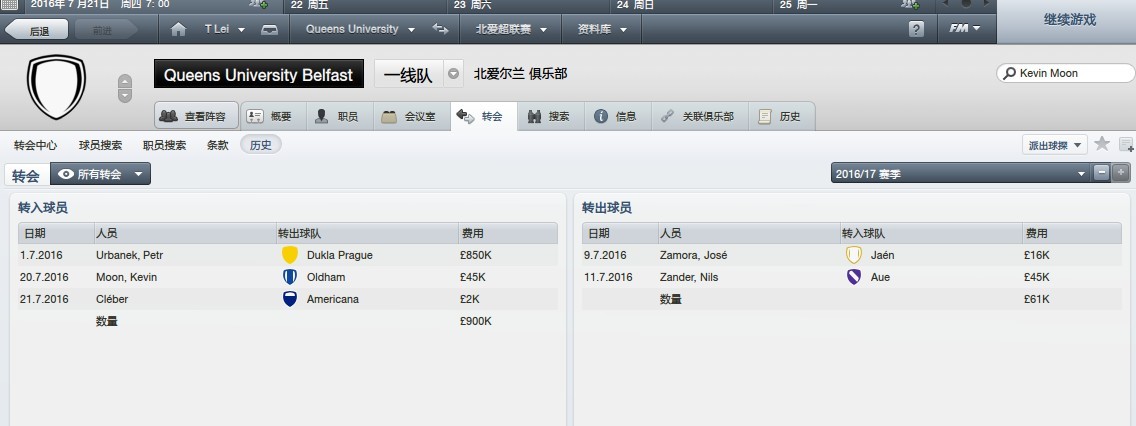
Task: Click inside the Kevin Moon search field
Action: (1065, 73)
